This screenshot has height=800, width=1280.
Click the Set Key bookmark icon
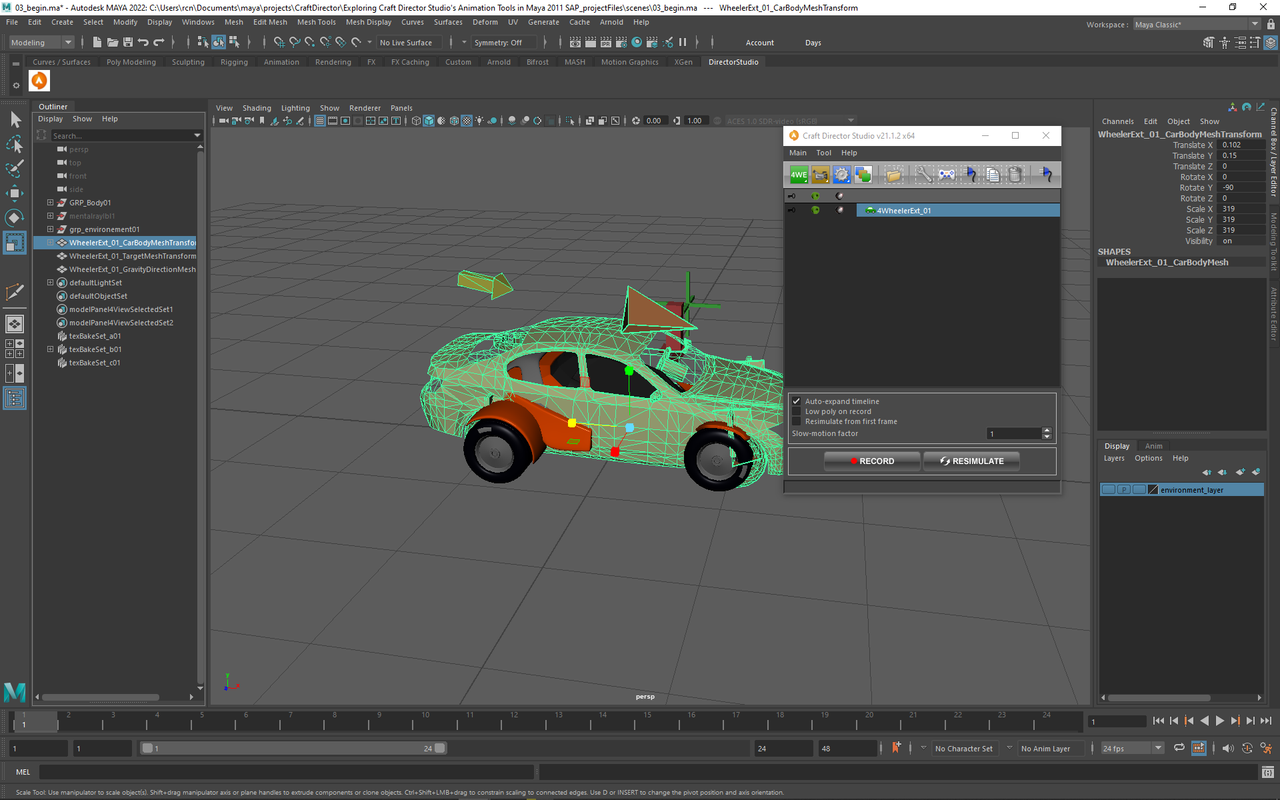(x=896, y=747)
